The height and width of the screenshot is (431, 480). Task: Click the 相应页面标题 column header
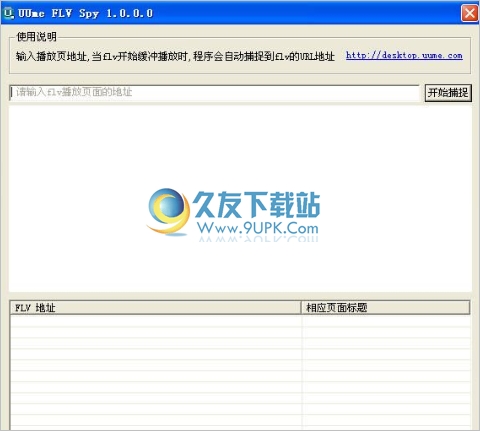point(385,307)
